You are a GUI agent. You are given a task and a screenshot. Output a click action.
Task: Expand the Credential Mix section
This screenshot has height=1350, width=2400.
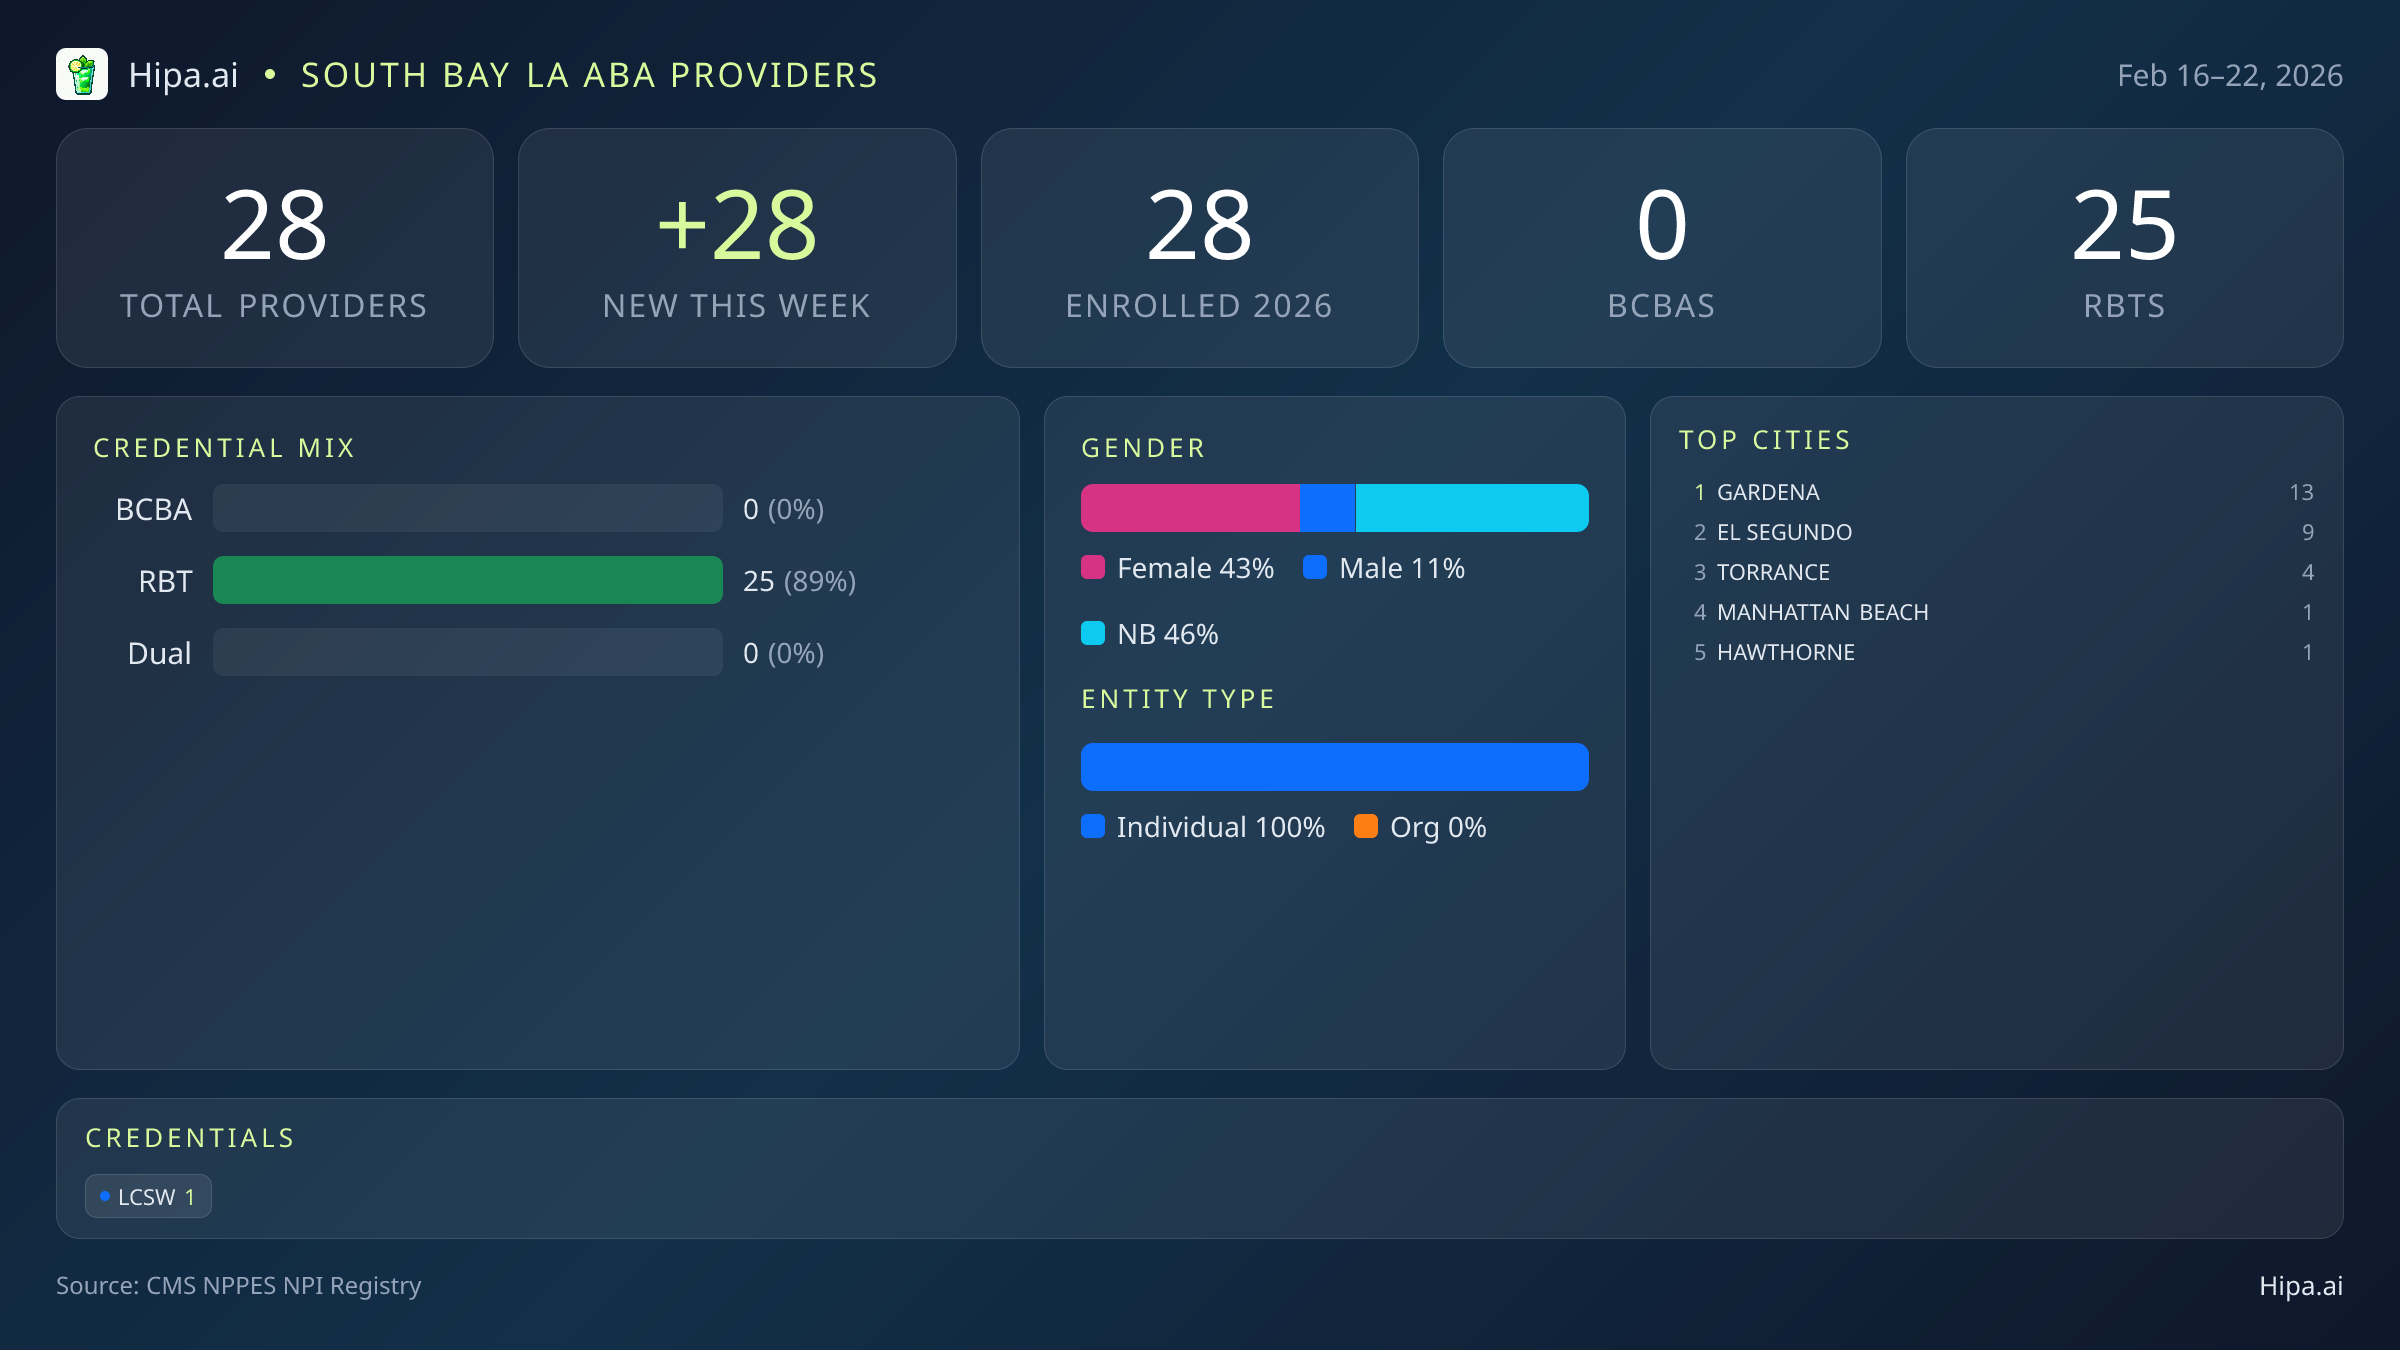point(224,447)
